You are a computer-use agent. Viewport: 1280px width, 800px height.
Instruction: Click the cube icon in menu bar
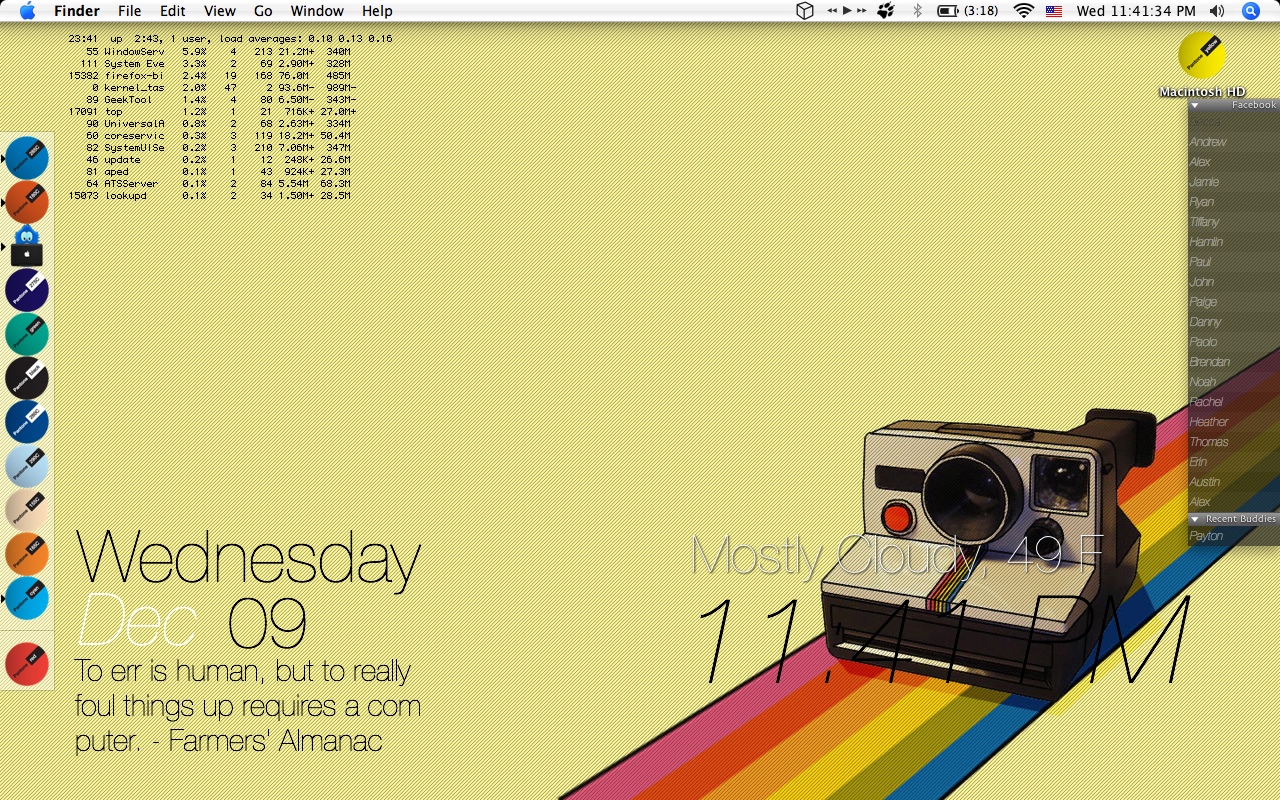[x=805, y=11]
